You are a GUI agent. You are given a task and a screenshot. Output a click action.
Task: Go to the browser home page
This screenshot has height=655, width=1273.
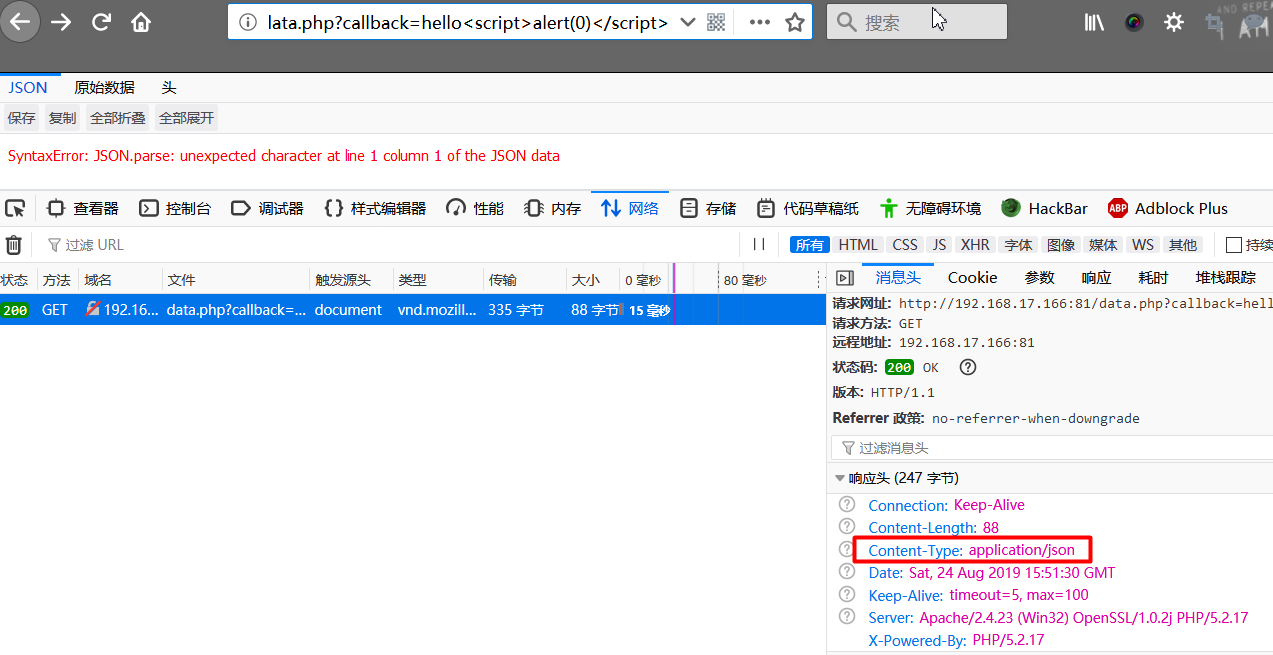(141, 22)
